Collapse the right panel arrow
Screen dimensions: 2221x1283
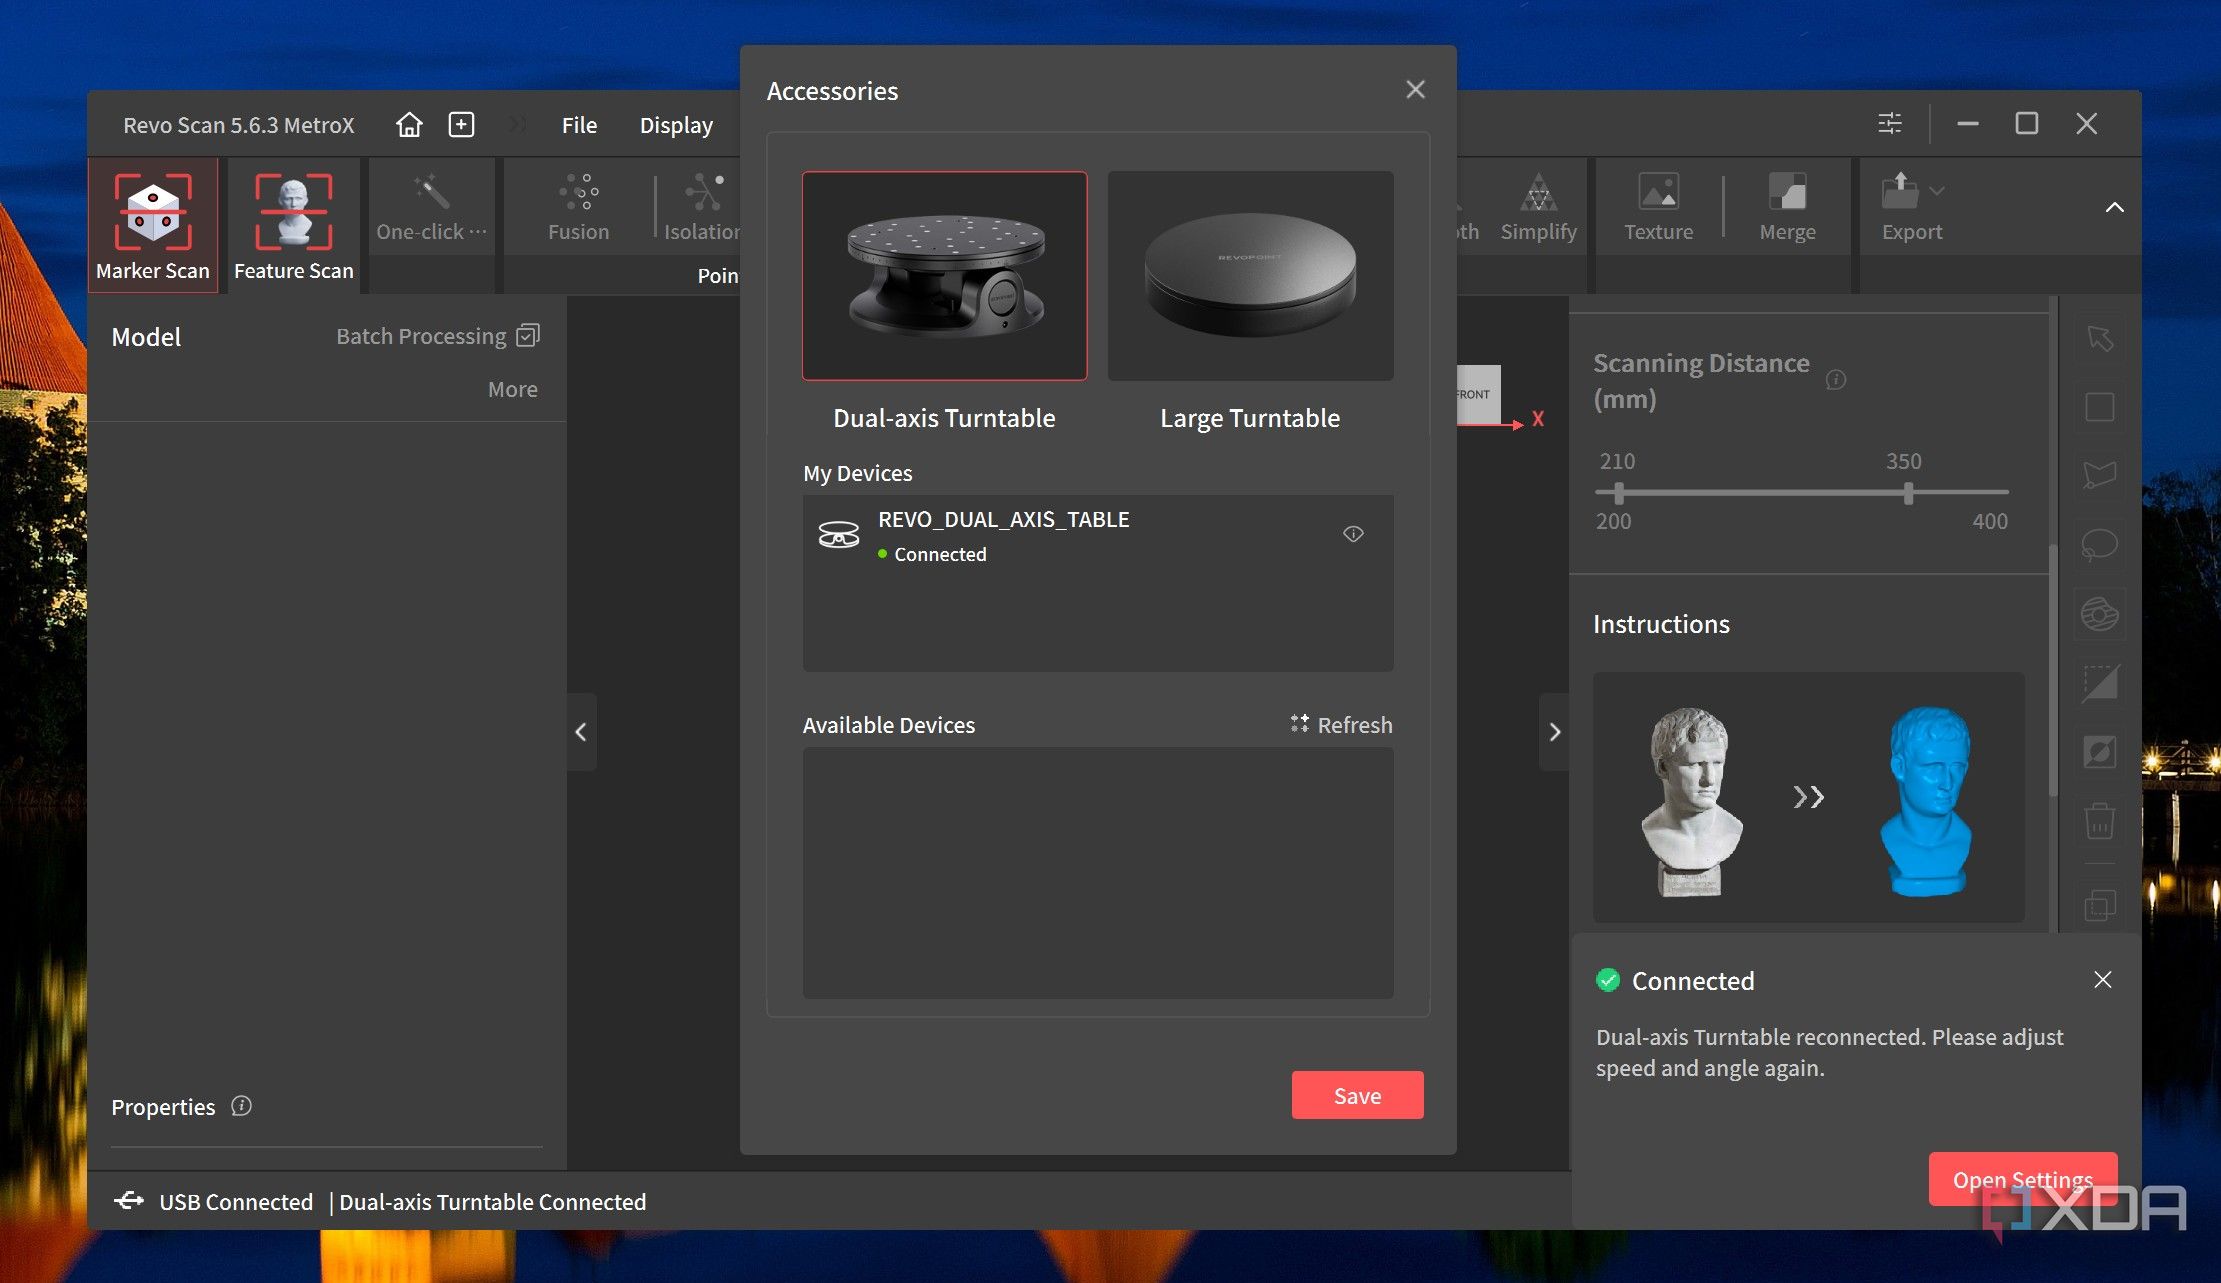click(1554, 732)
